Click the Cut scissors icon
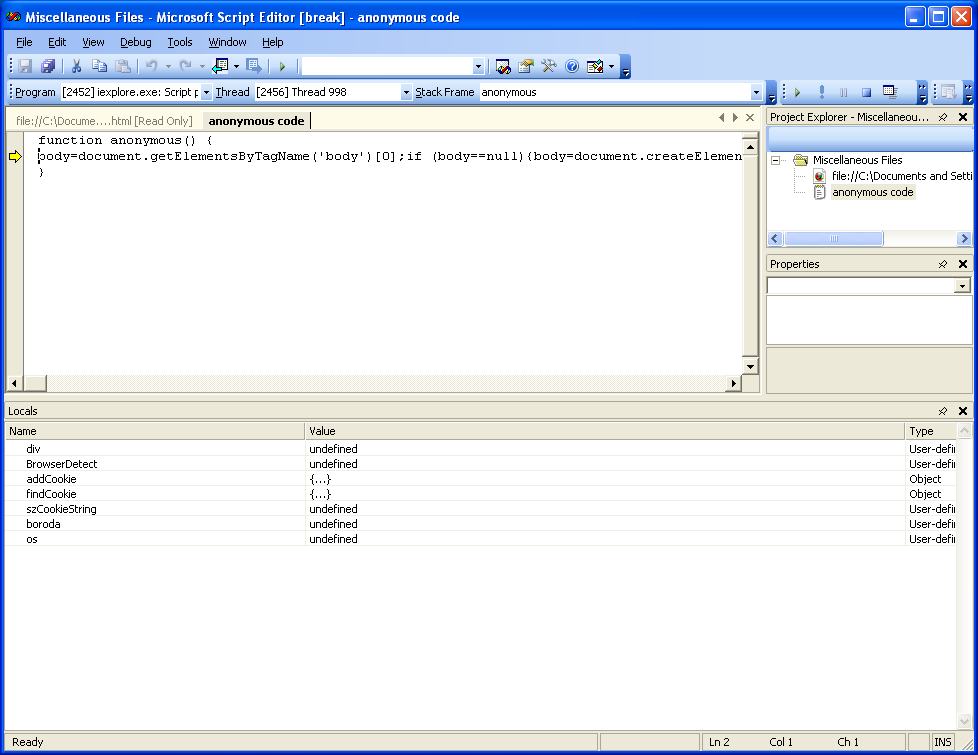The width and height of the screenshot is (978, 755). 75,66
